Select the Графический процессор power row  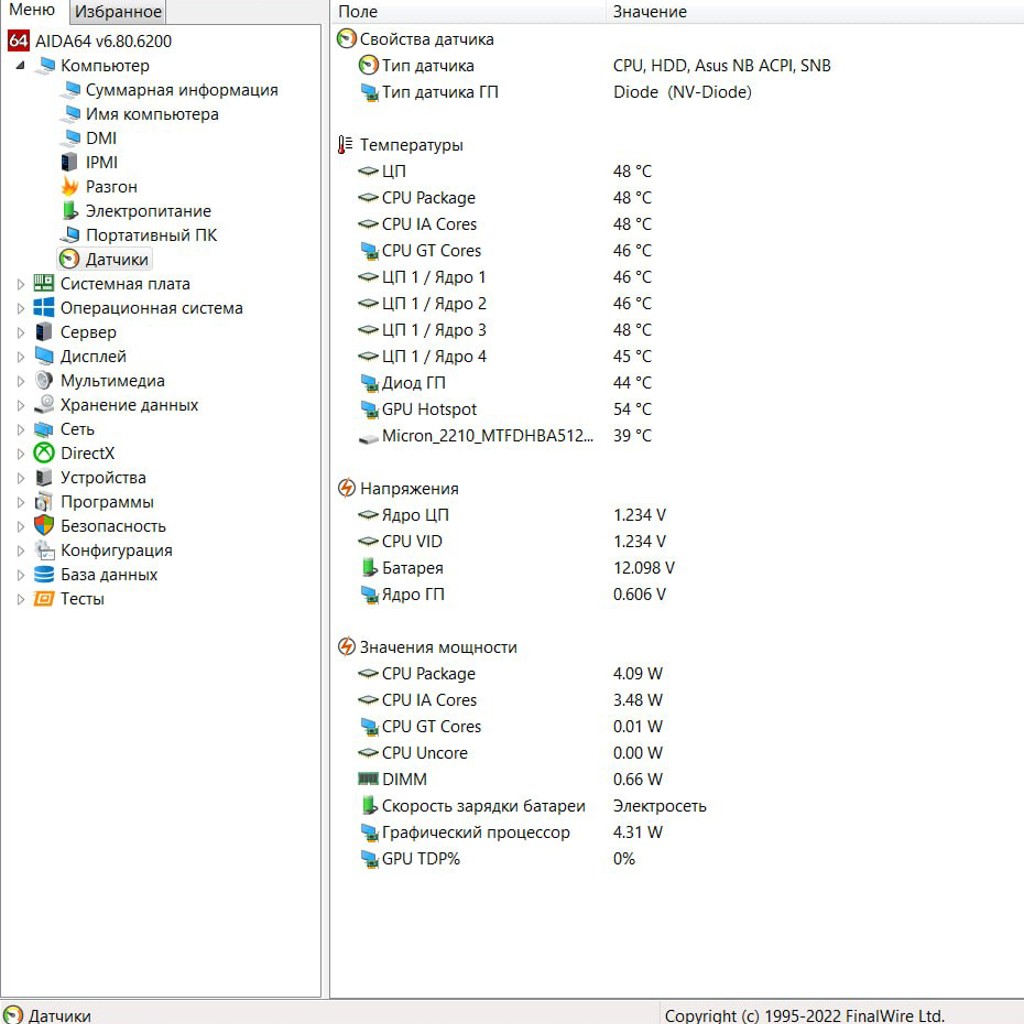(x=677, y=832)
